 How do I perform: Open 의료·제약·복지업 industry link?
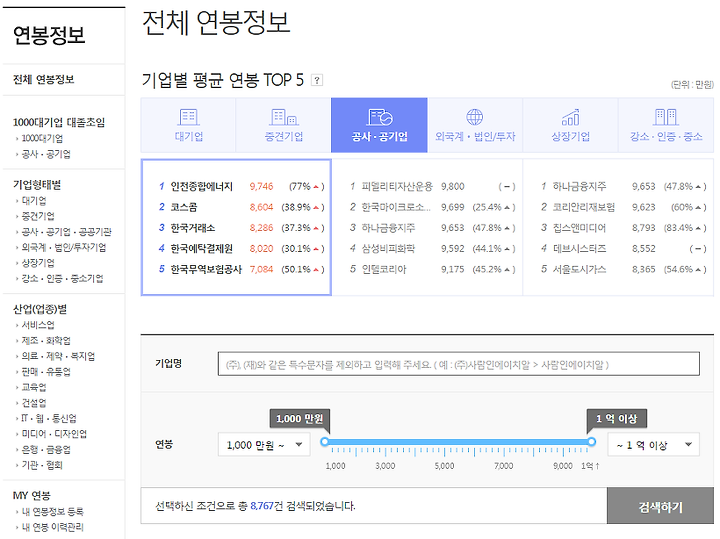coord(58,356)
